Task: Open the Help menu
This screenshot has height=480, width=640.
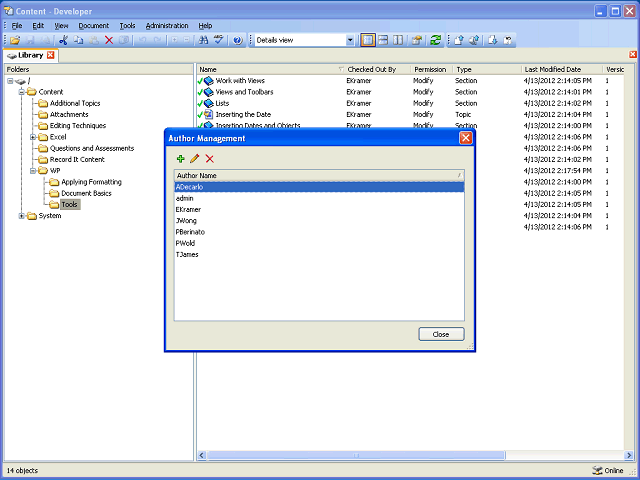Action: coord(205,26)
